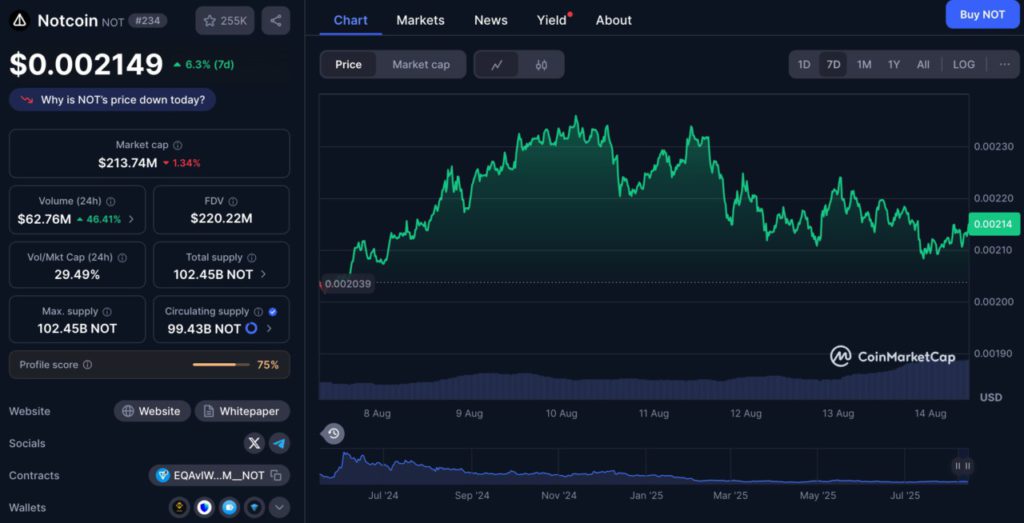Image resolution: width=1024 pixels, height=523 pixels.
Task: Click the star watchlist 255K button
Action: (225, 20)
